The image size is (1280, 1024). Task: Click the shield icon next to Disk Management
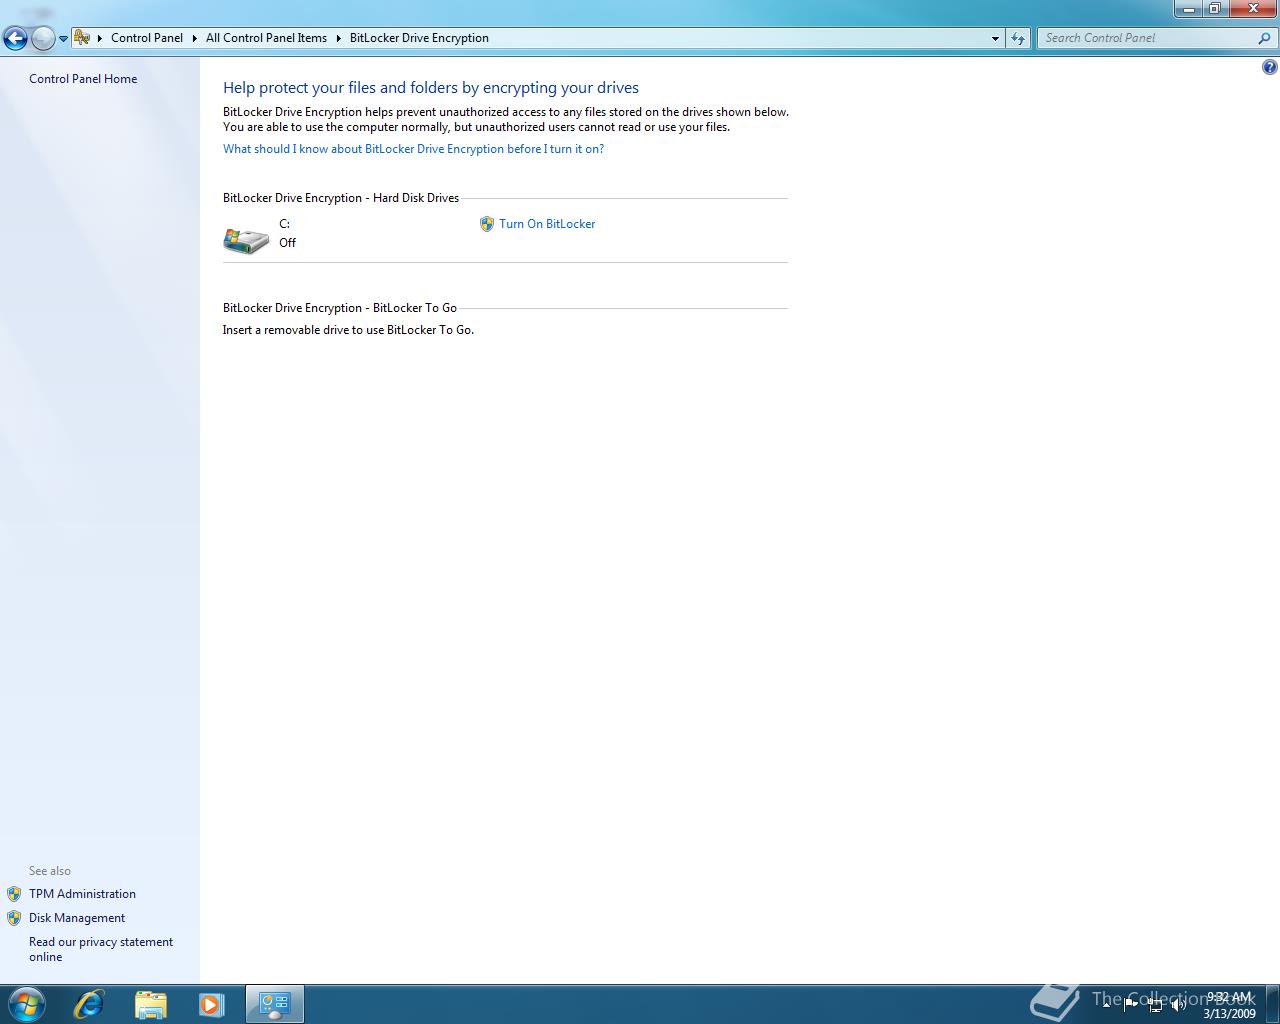coord(14,918)
